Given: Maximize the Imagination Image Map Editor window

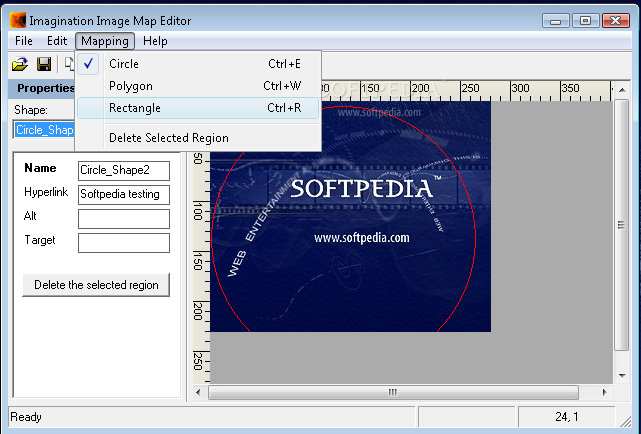Looking at the screenshot, I should (x=585, y=20).
